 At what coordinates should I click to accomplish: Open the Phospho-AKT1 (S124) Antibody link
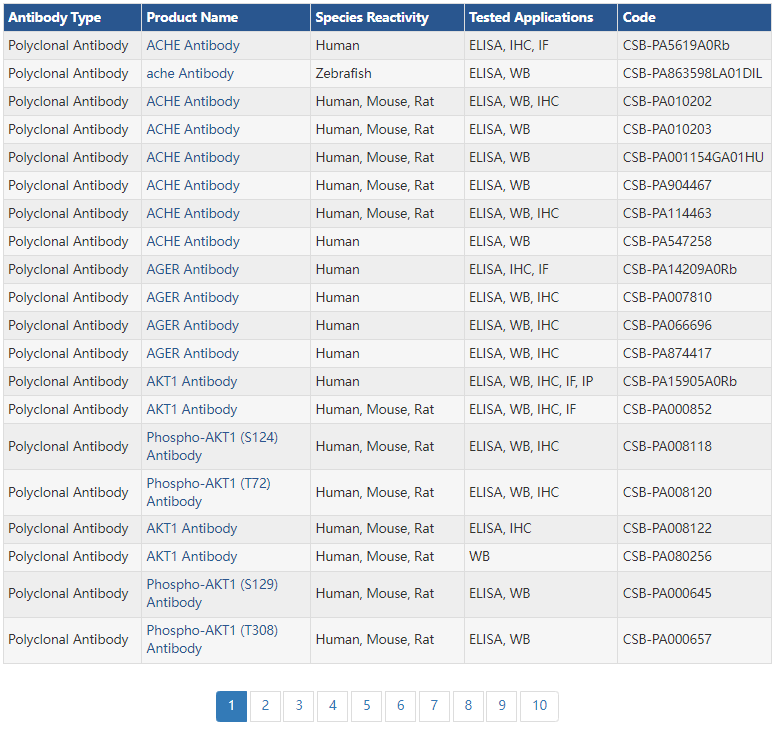pyautogui.click(x=212, y=438)
